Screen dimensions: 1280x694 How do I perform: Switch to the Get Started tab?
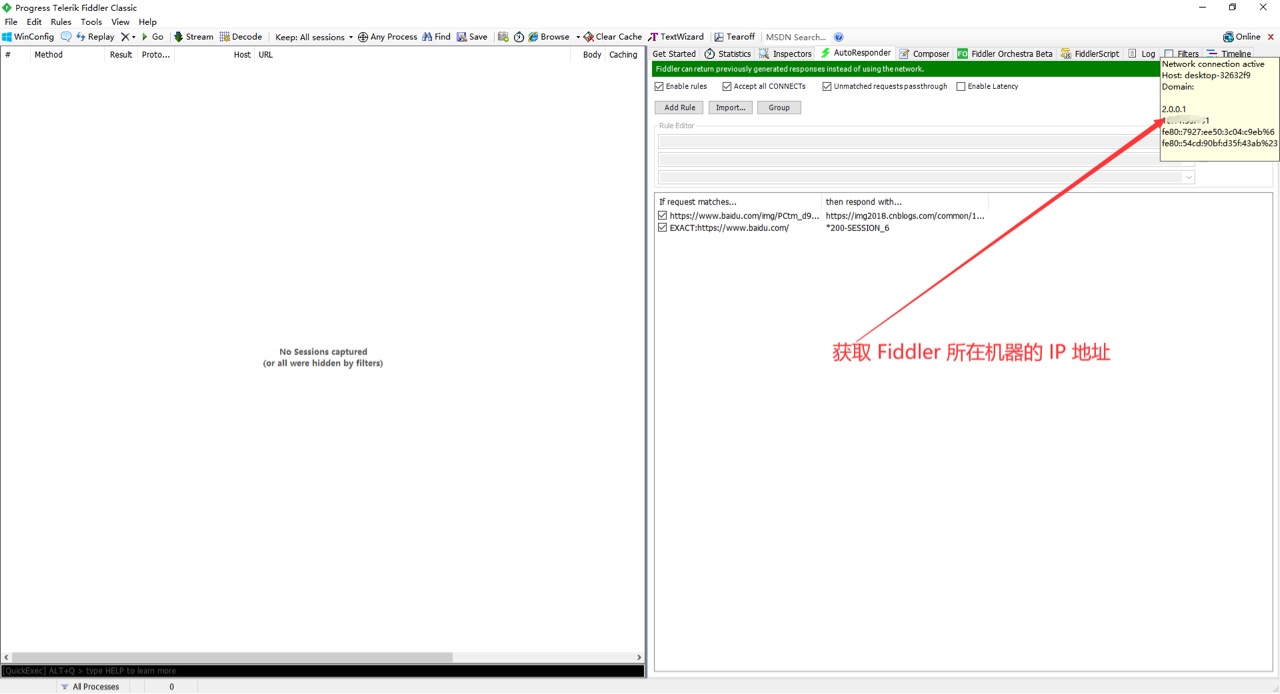(x=674, y=54)
